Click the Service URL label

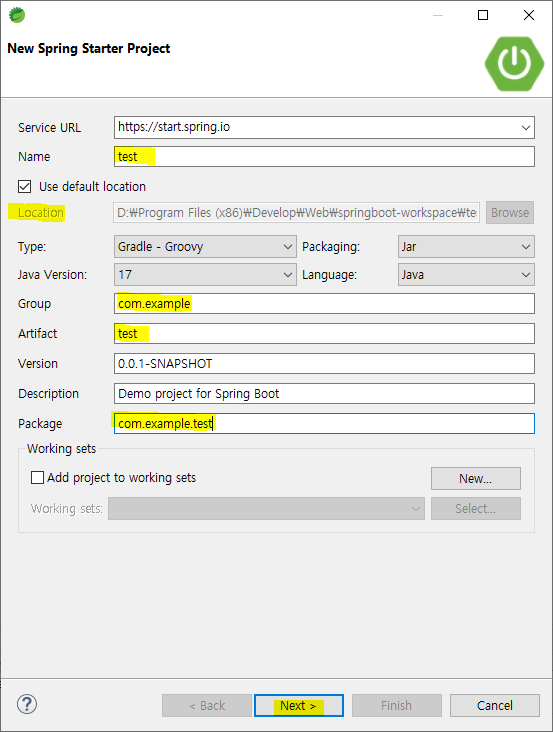point(49,127)
